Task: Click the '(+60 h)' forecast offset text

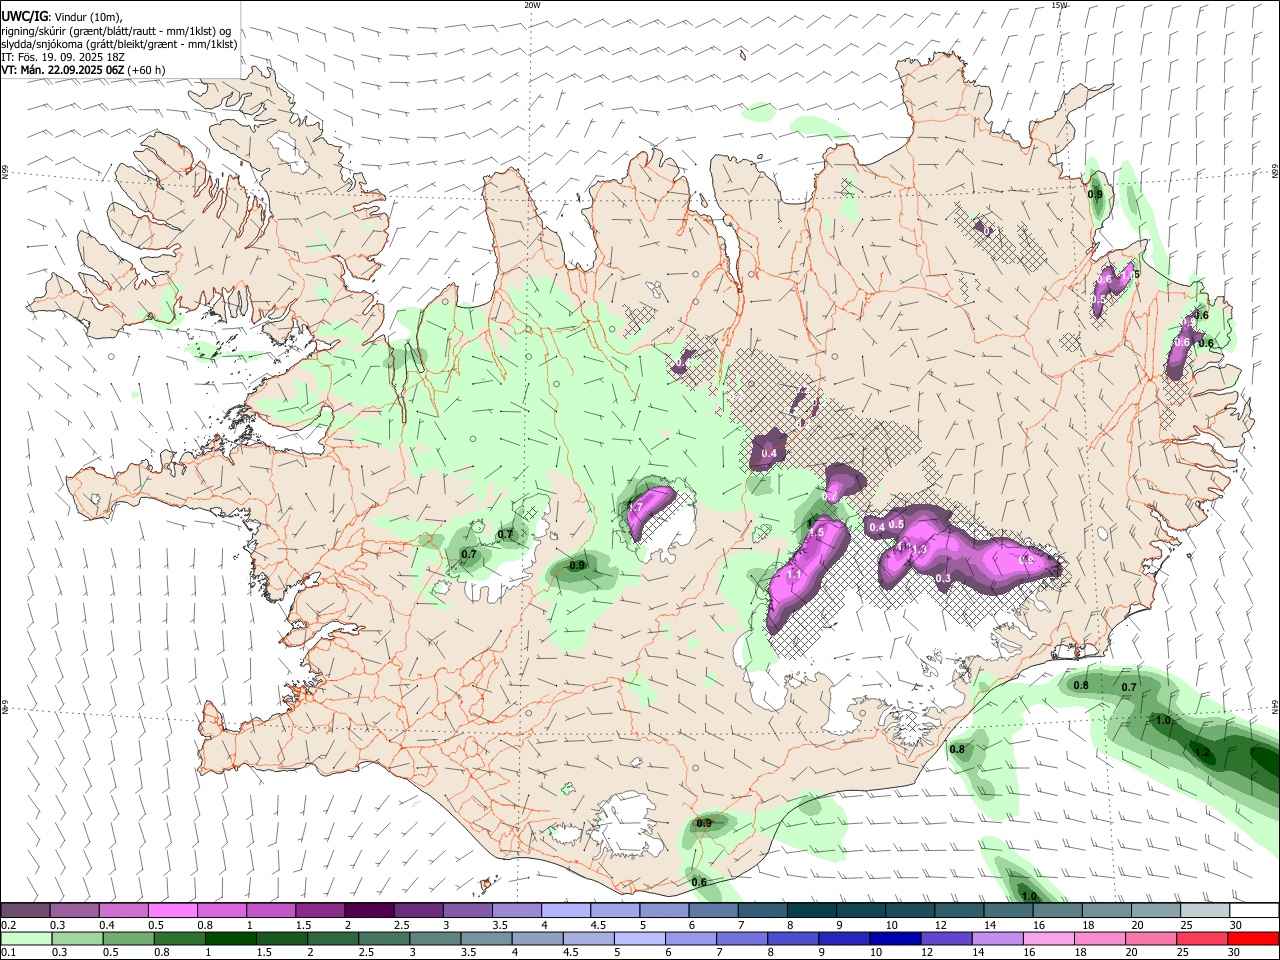Action: (147, 70)
